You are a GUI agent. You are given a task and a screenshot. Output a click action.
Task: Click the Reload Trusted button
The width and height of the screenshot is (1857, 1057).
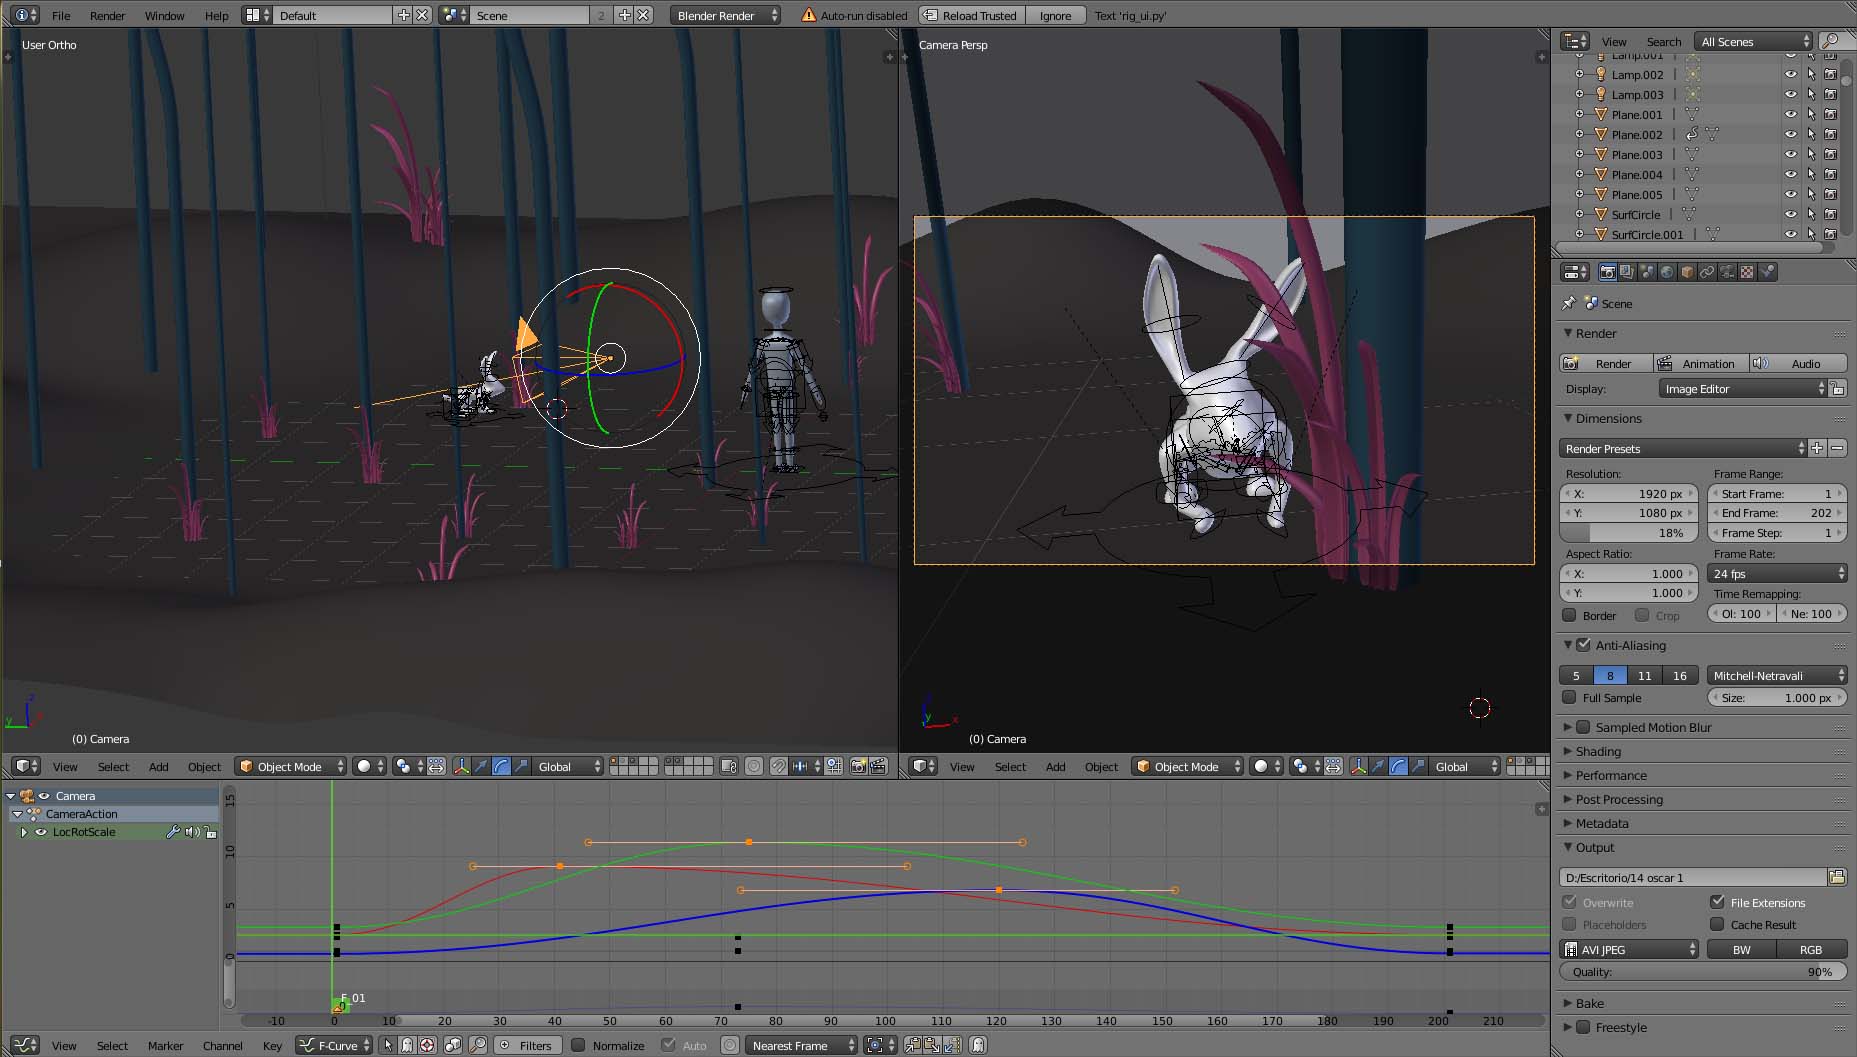click(970, 15)
